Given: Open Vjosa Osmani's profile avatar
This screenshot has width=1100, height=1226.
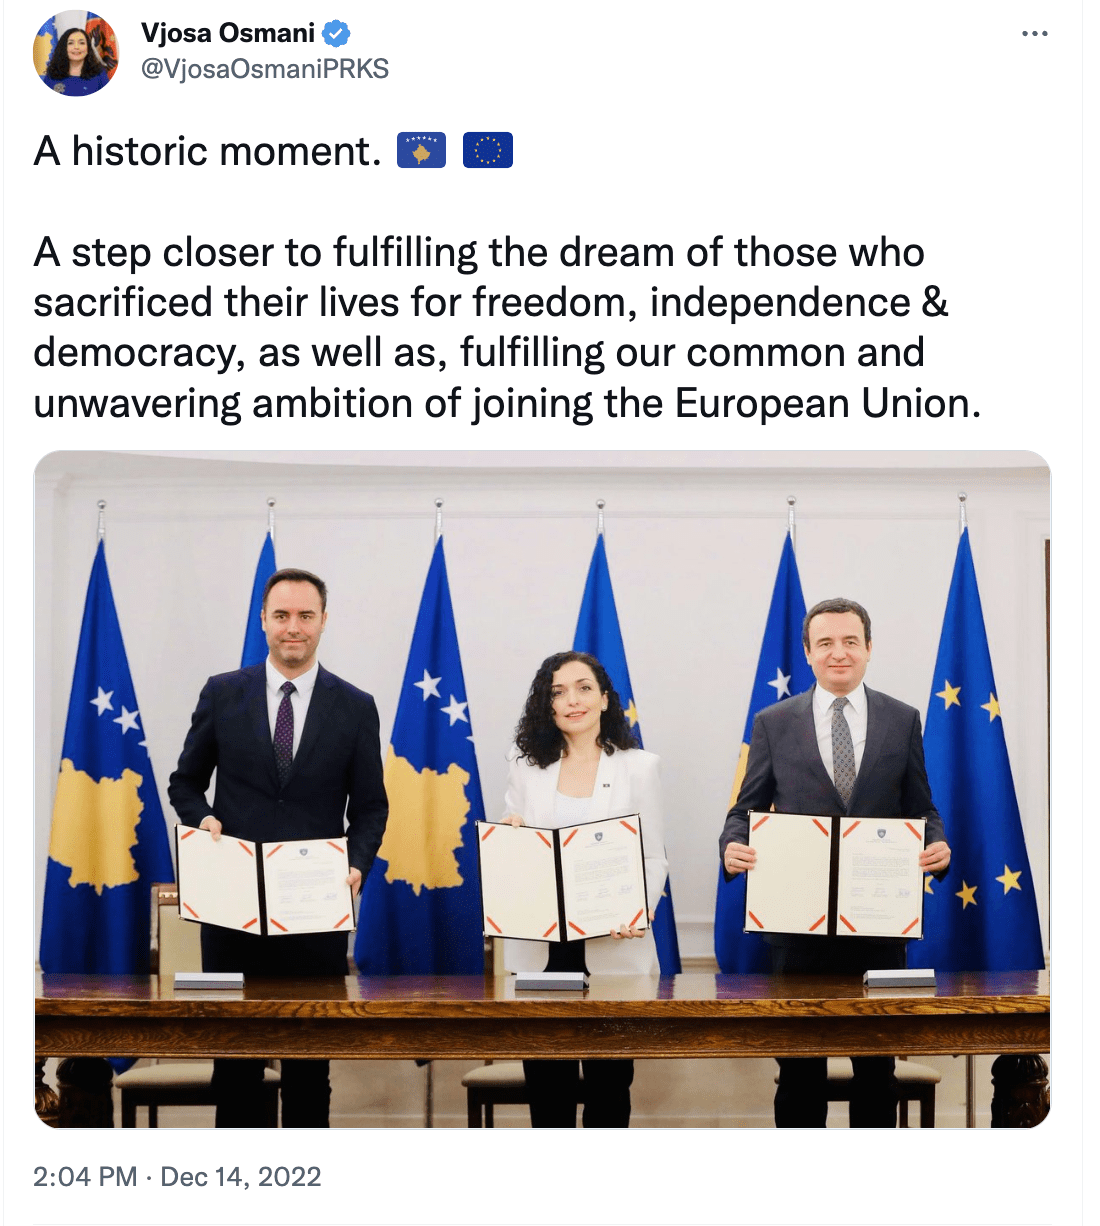Looking at the screenshot, I should (76, 54).
